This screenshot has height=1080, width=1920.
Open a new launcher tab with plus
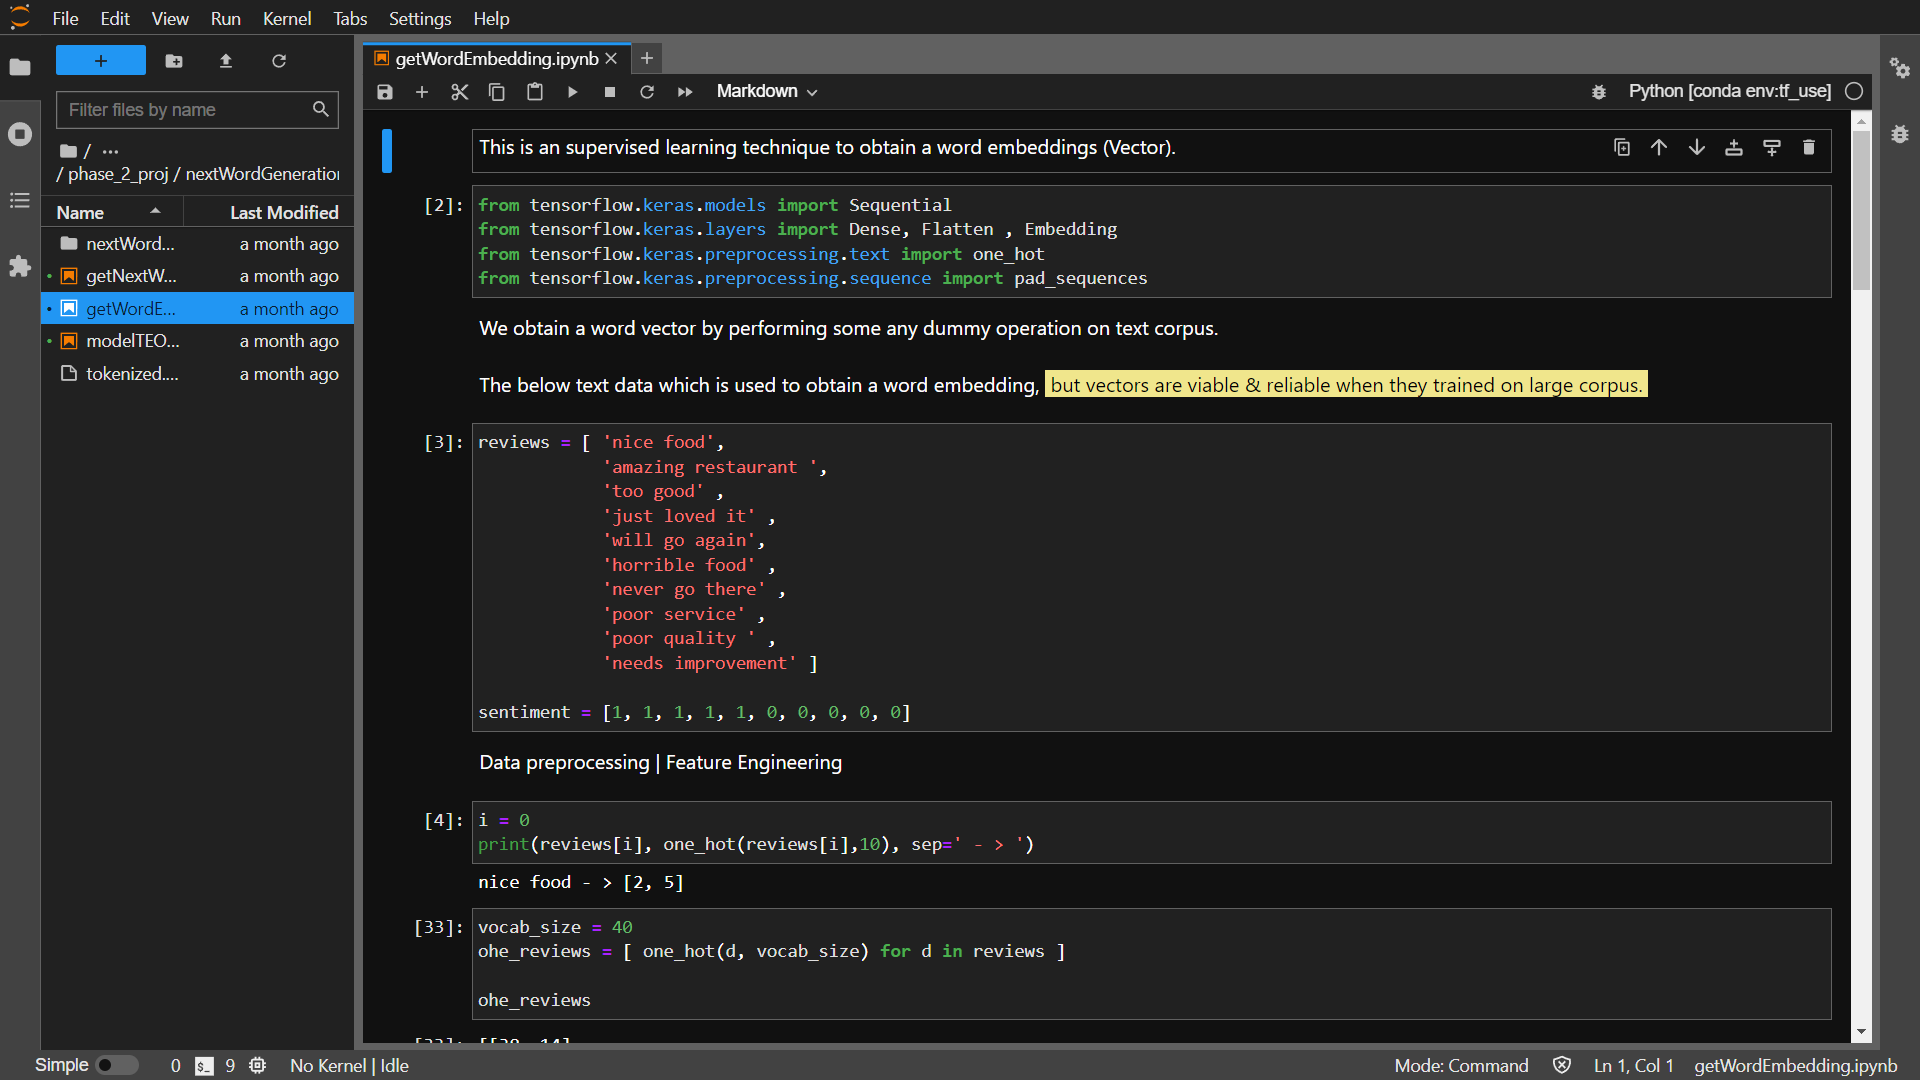point(647,59)
